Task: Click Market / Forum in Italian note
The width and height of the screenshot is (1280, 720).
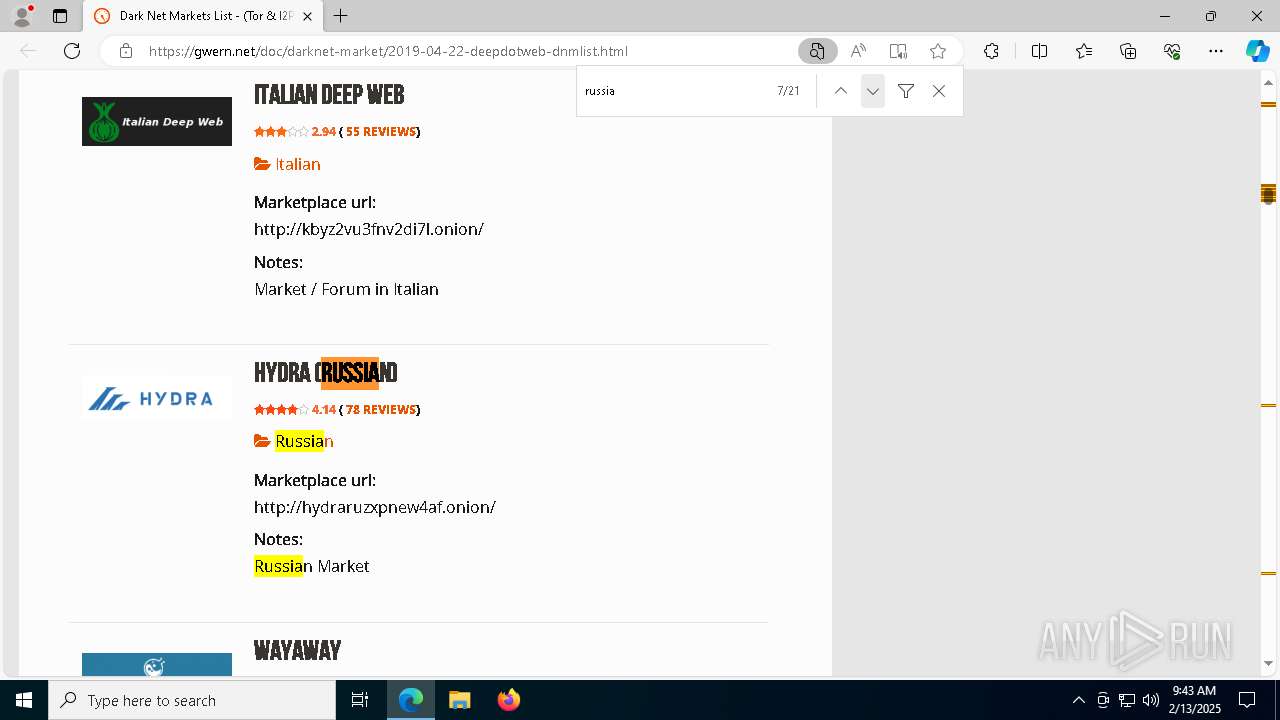Action: click(x=346, y=289)
